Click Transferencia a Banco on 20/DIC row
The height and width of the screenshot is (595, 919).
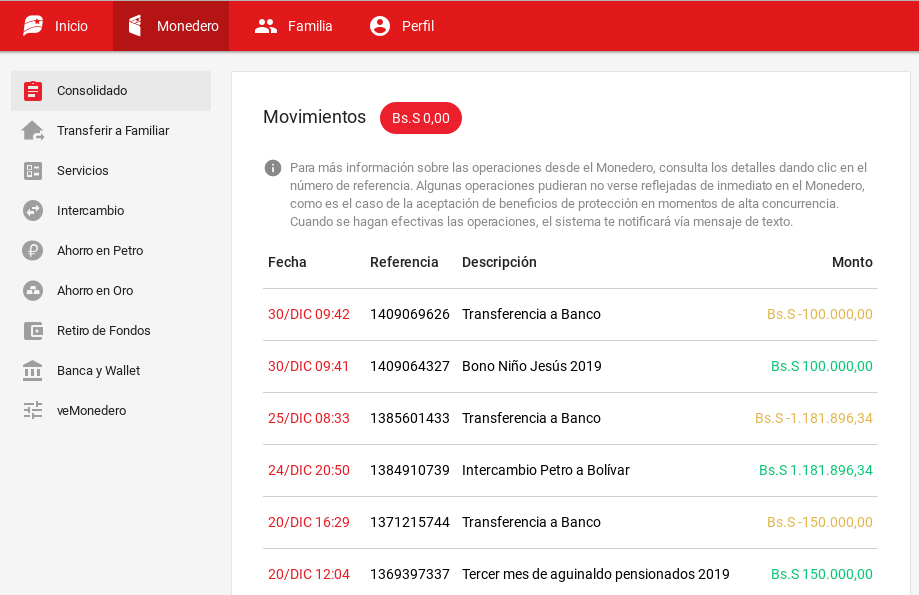coord(531,522)
